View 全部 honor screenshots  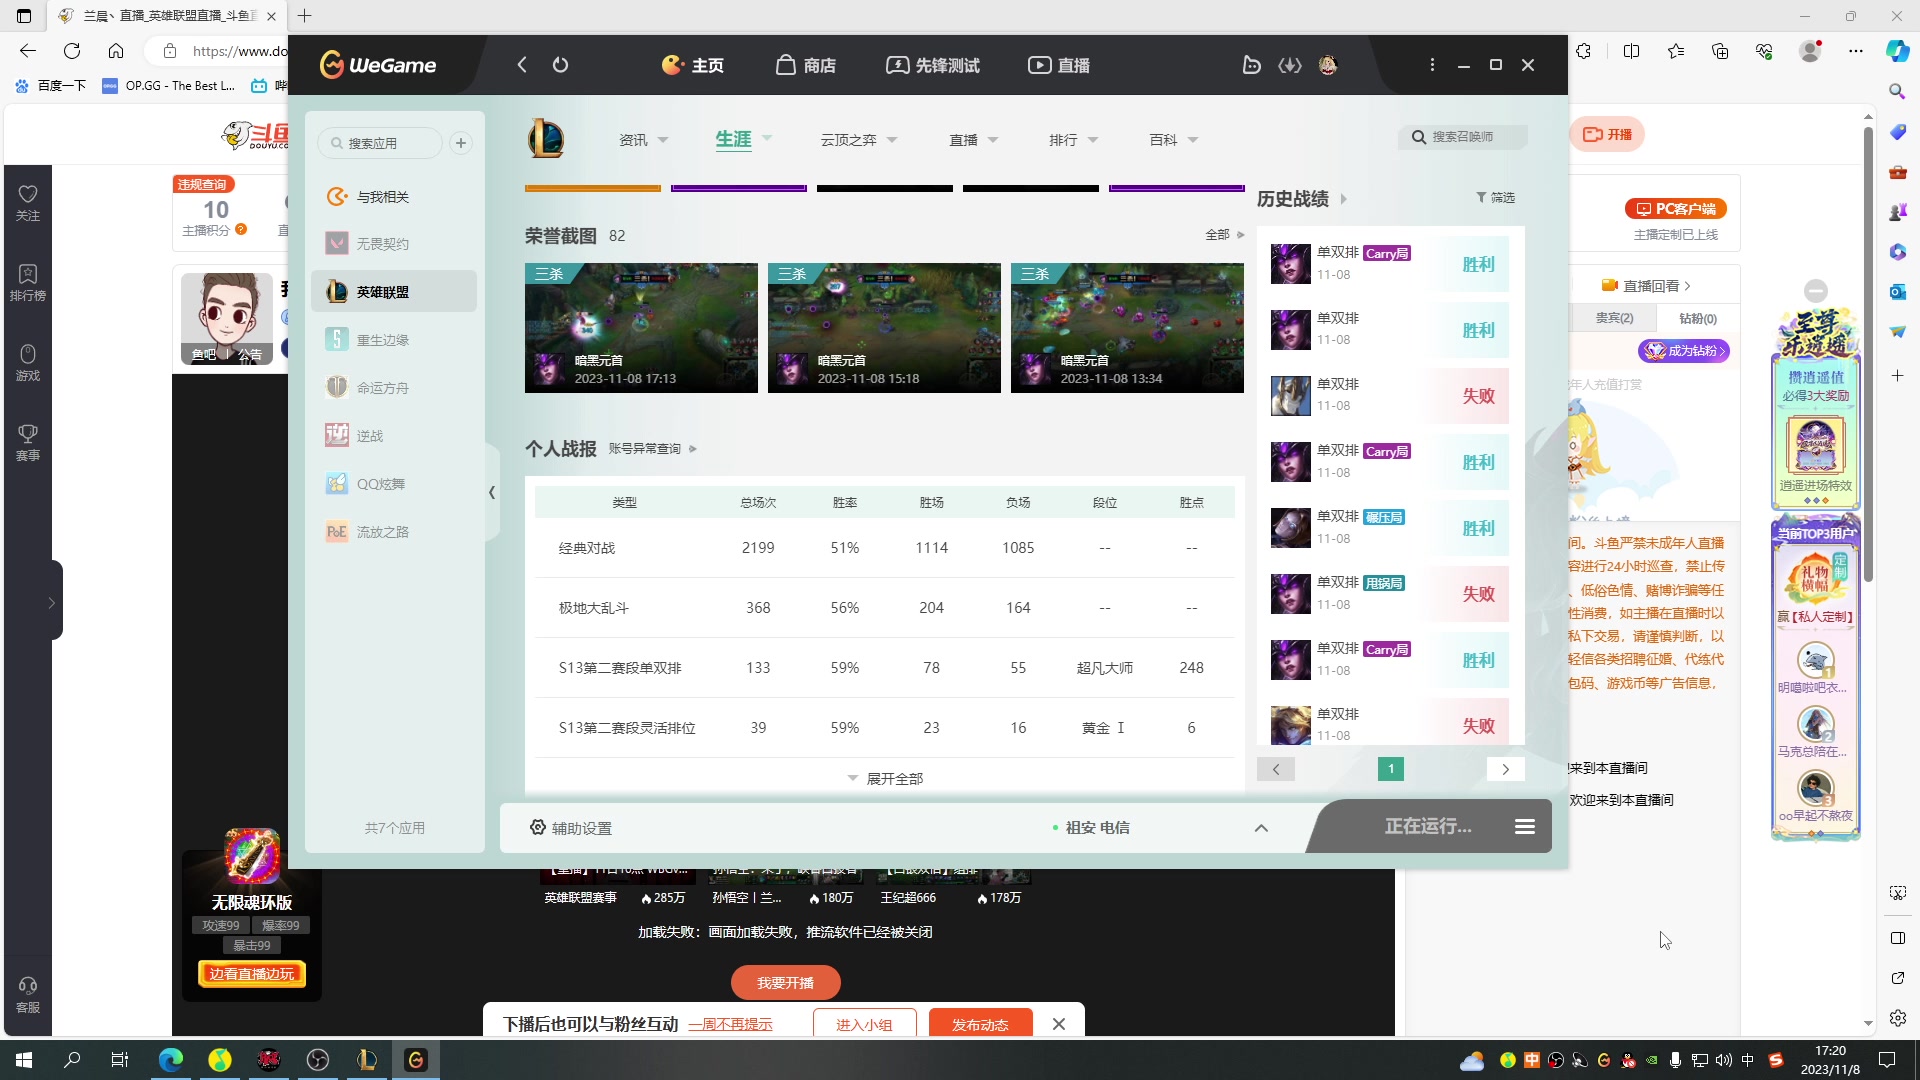(1224, 235)
